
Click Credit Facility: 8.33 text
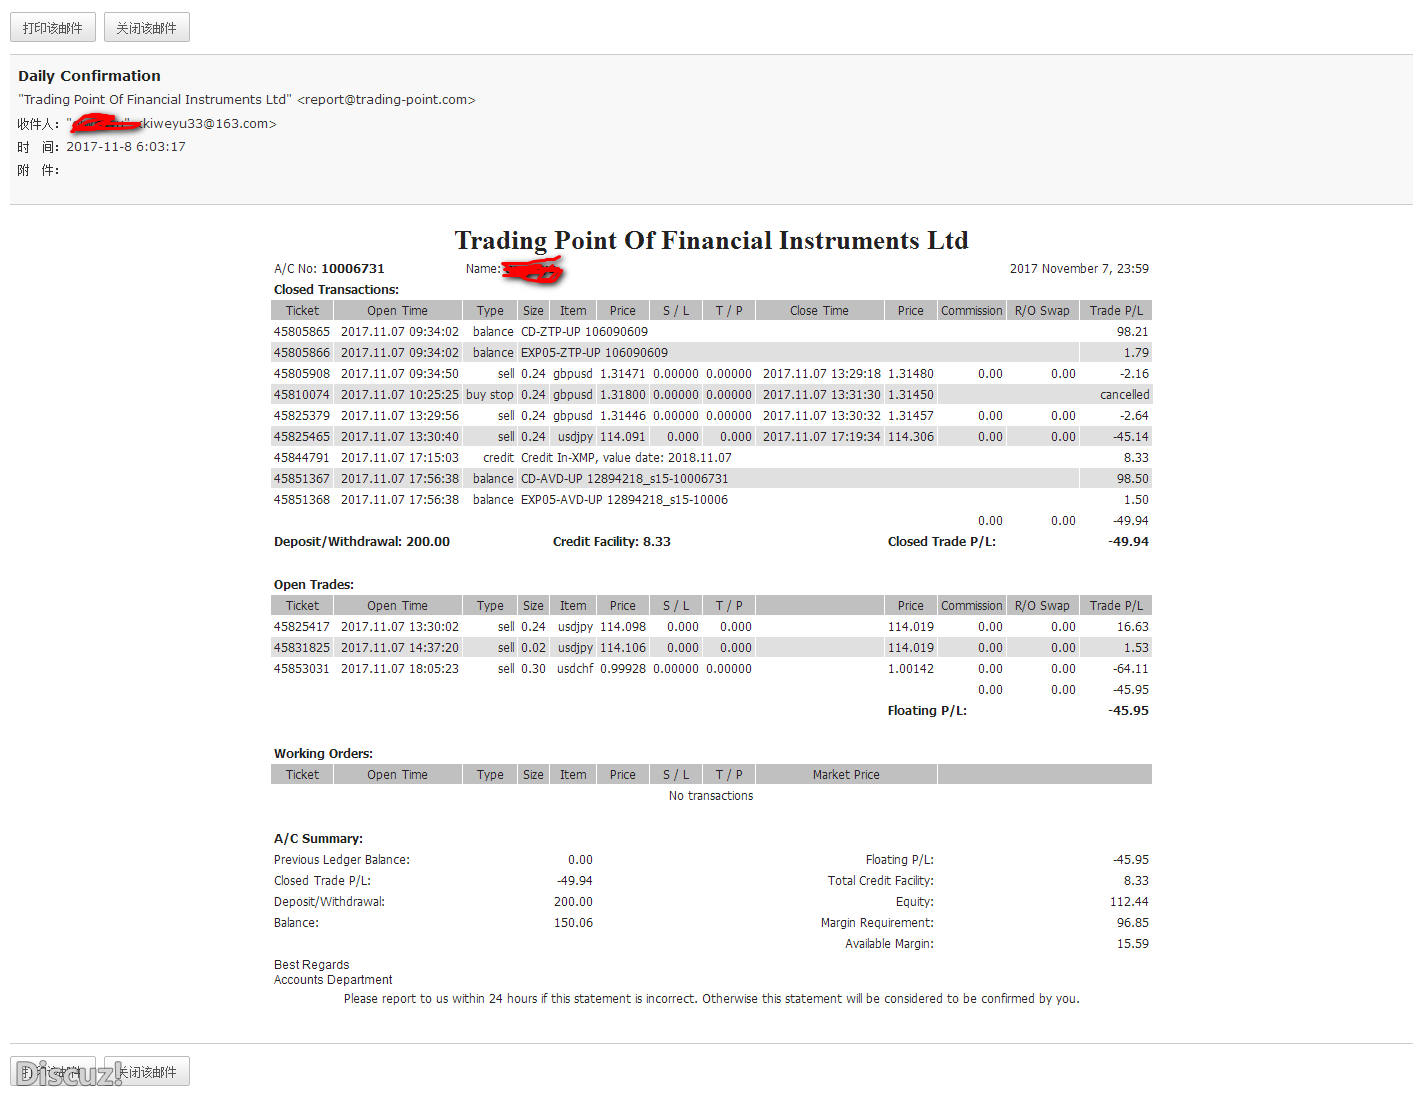click(612, 542)
